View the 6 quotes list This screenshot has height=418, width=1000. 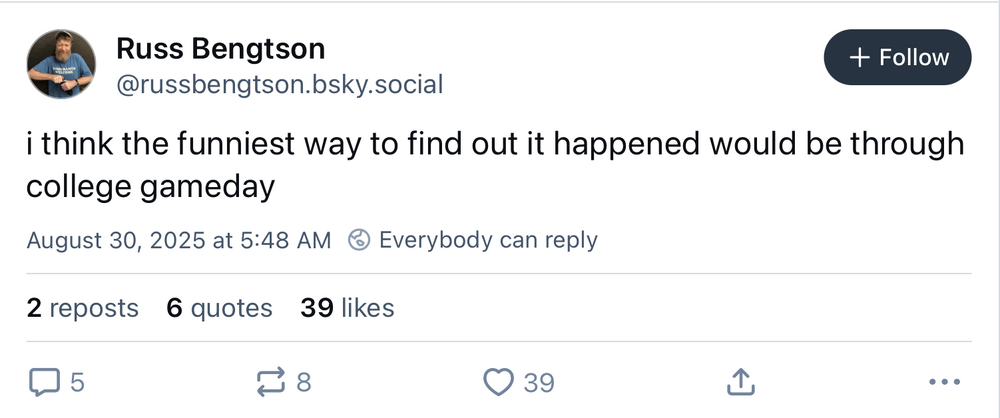[219, 308]
